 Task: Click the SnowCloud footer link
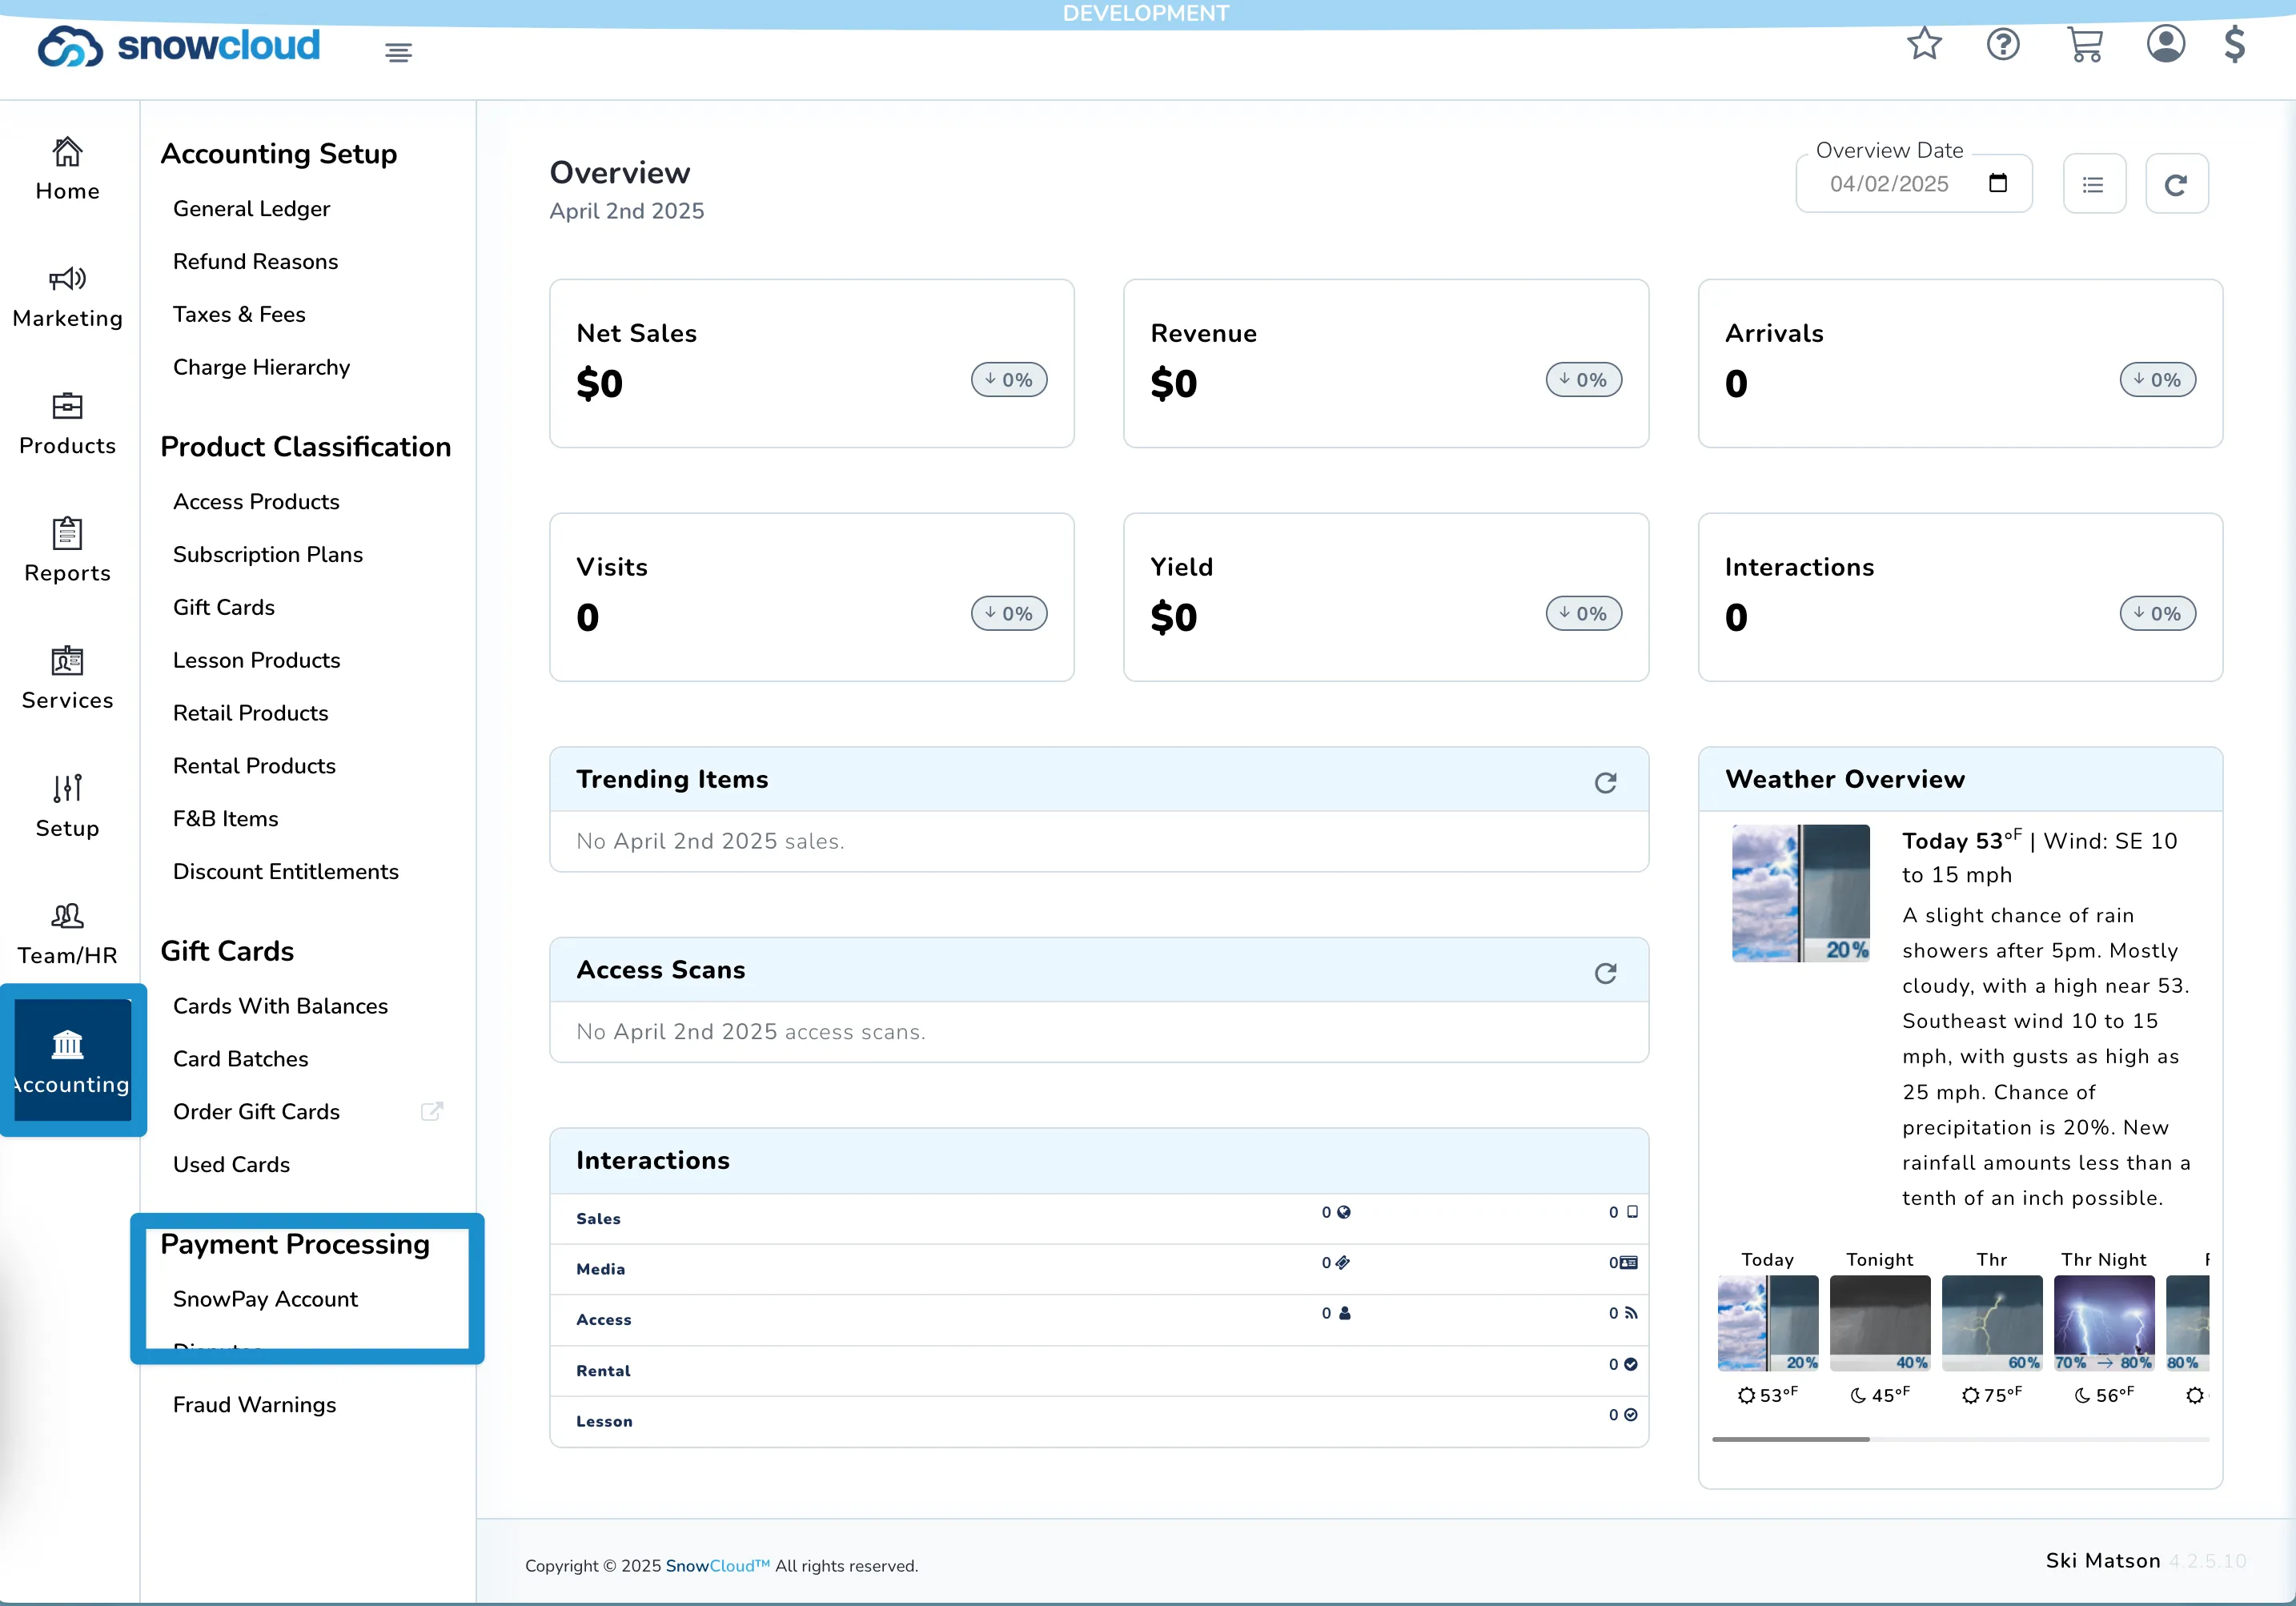point(717,1566)
